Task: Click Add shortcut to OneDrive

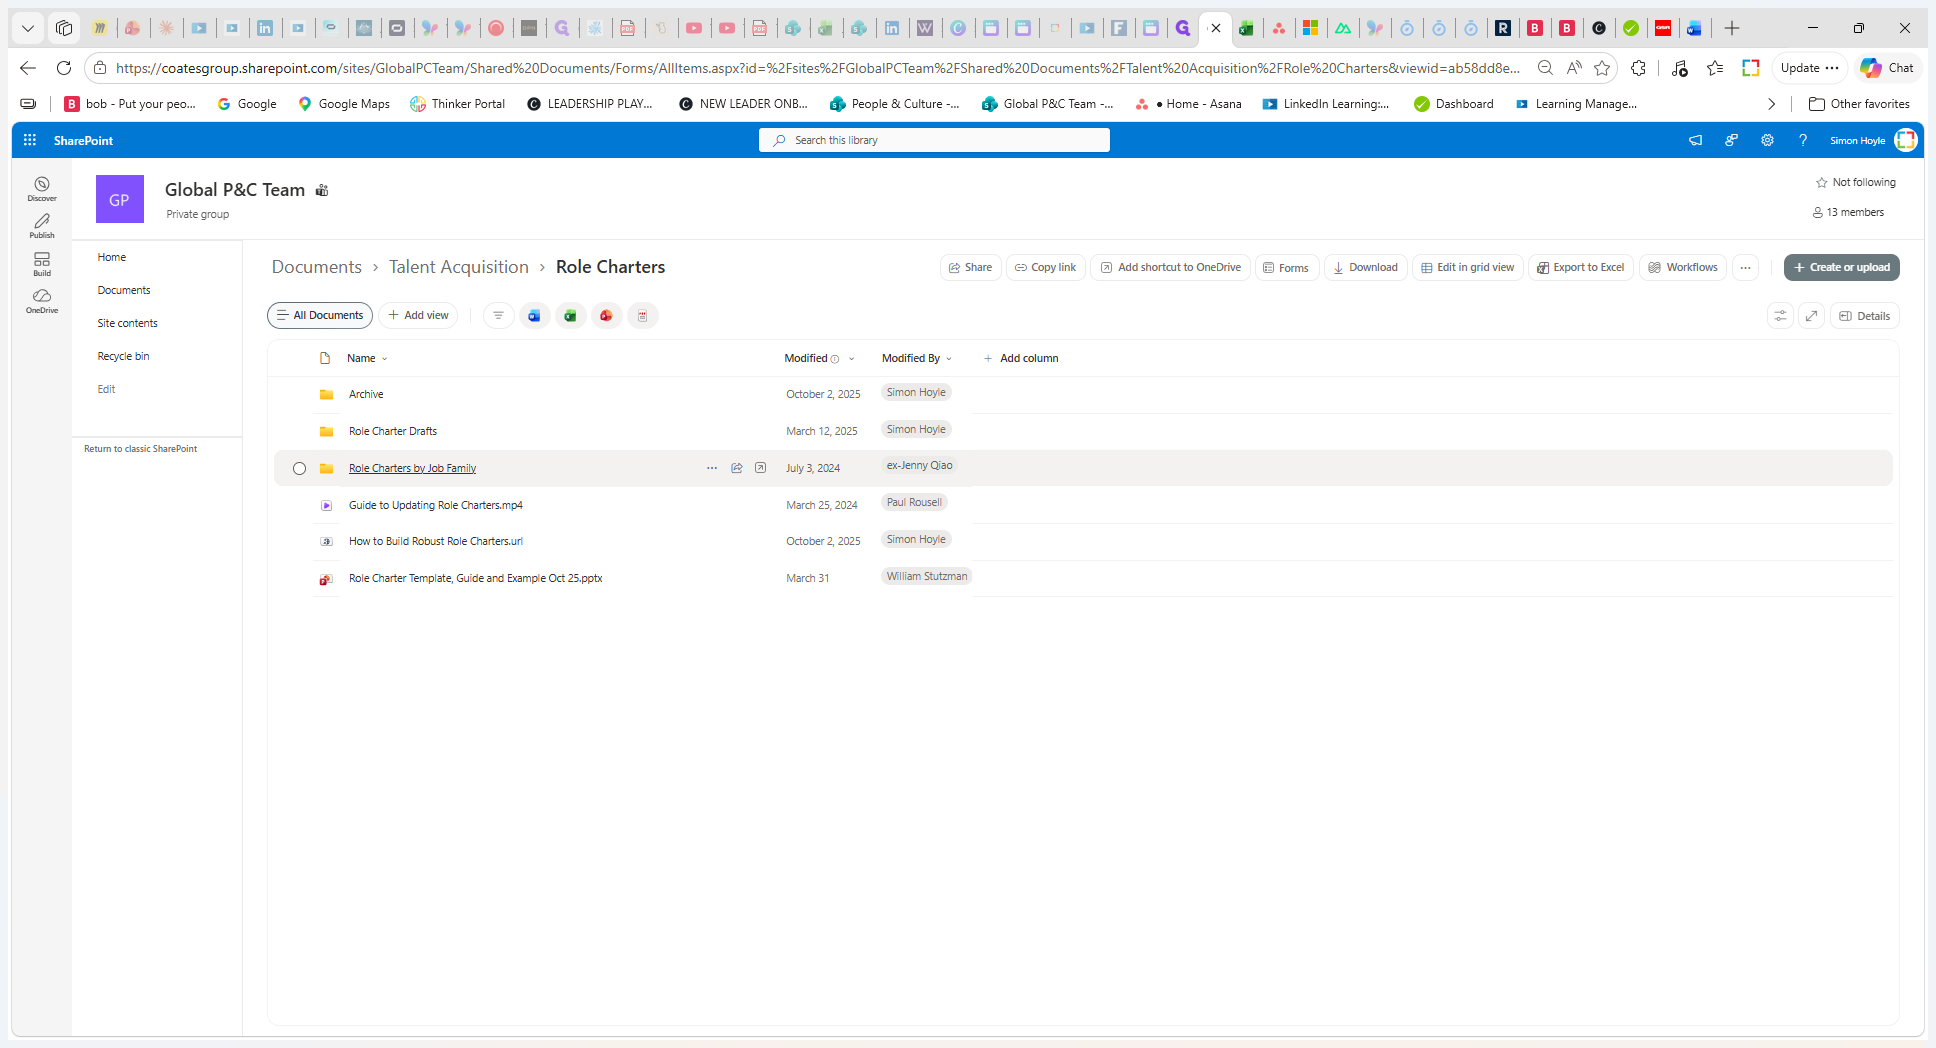Action: [x=1171, y=267]
